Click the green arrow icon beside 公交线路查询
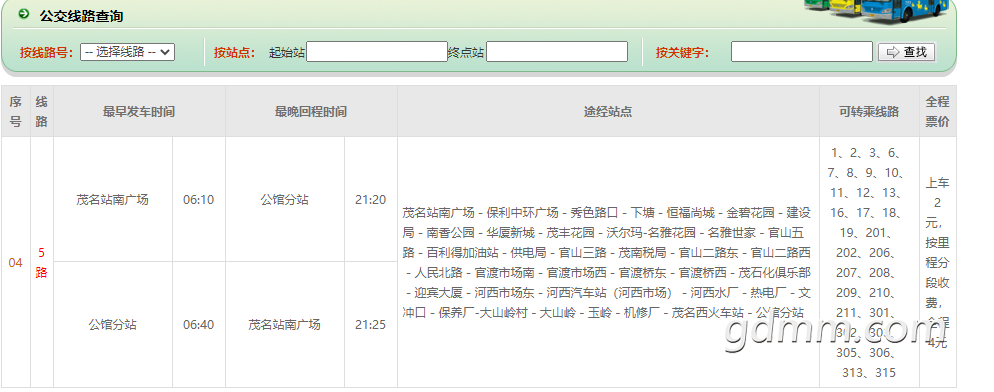This screenshot has width=994, height=392. [24, 14]
